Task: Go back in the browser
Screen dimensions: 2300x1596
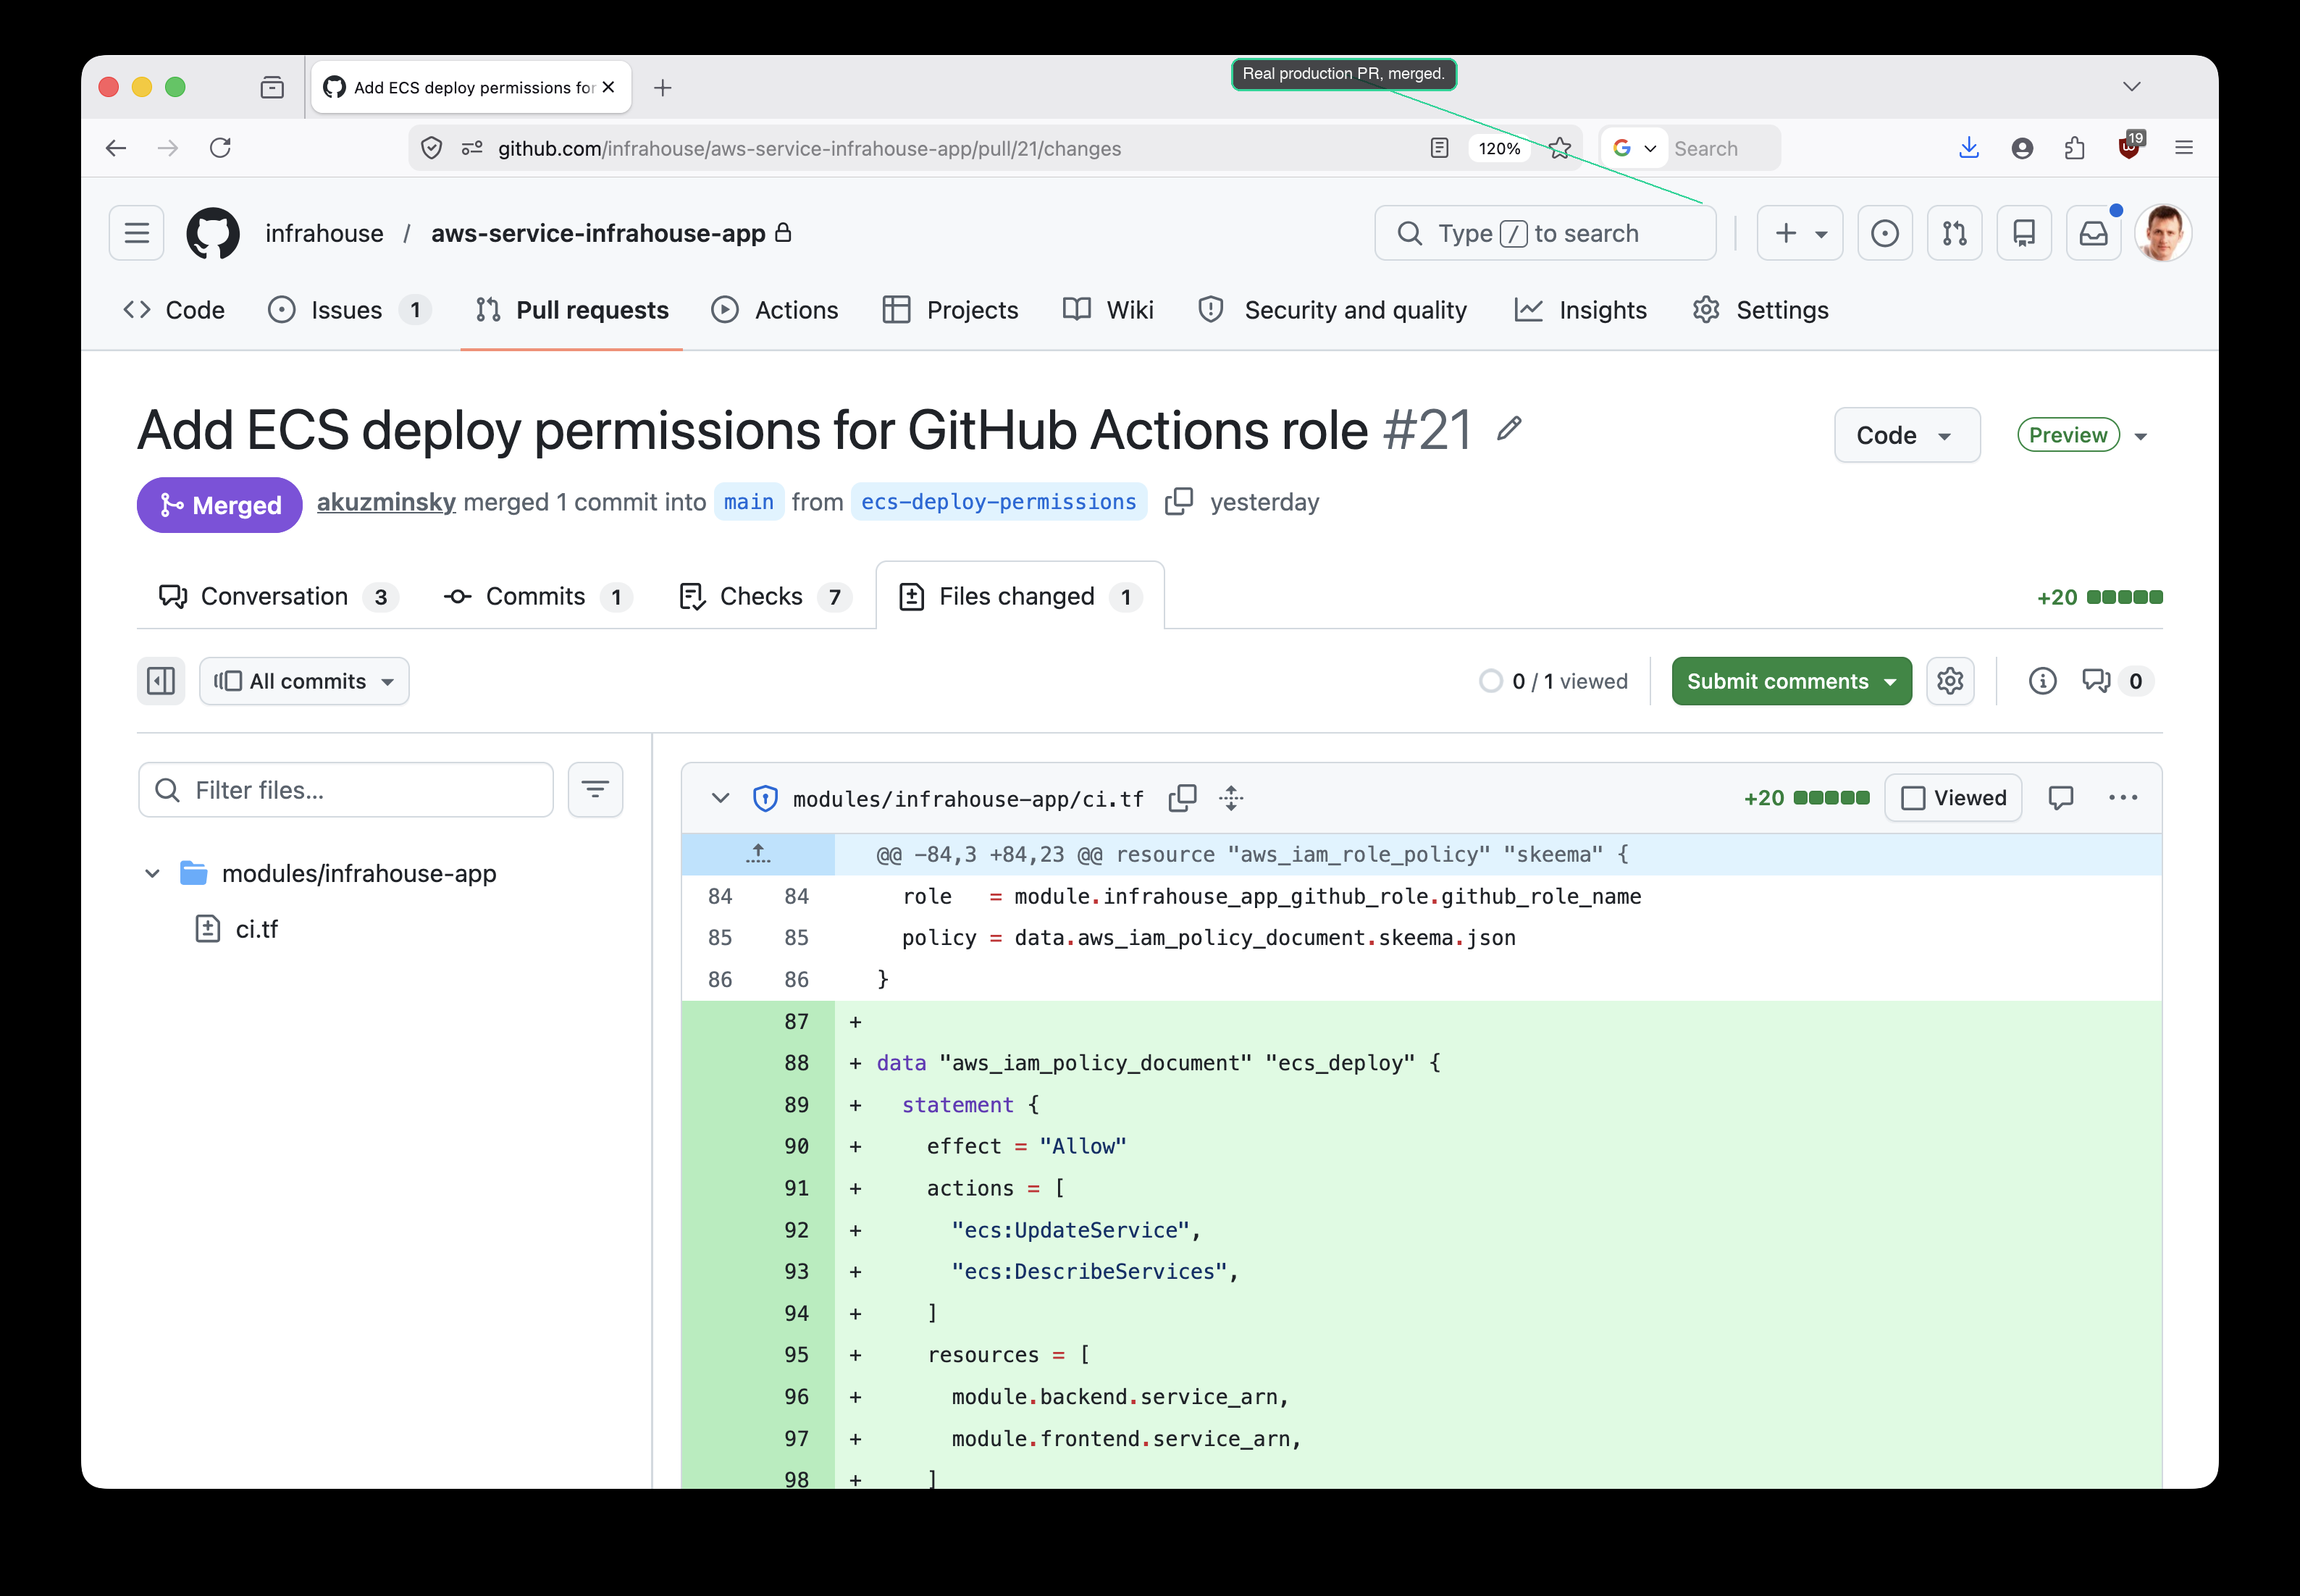Action: click(116, 148)
